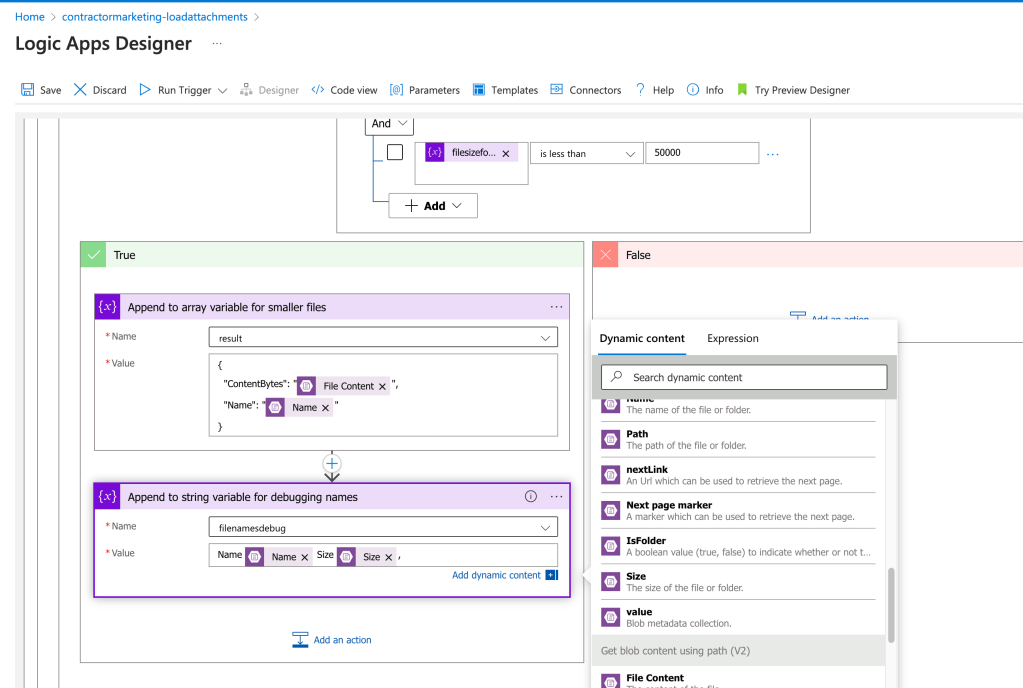Click the Save toolbar icon
1023x688 pixels.
coord(27,90)
